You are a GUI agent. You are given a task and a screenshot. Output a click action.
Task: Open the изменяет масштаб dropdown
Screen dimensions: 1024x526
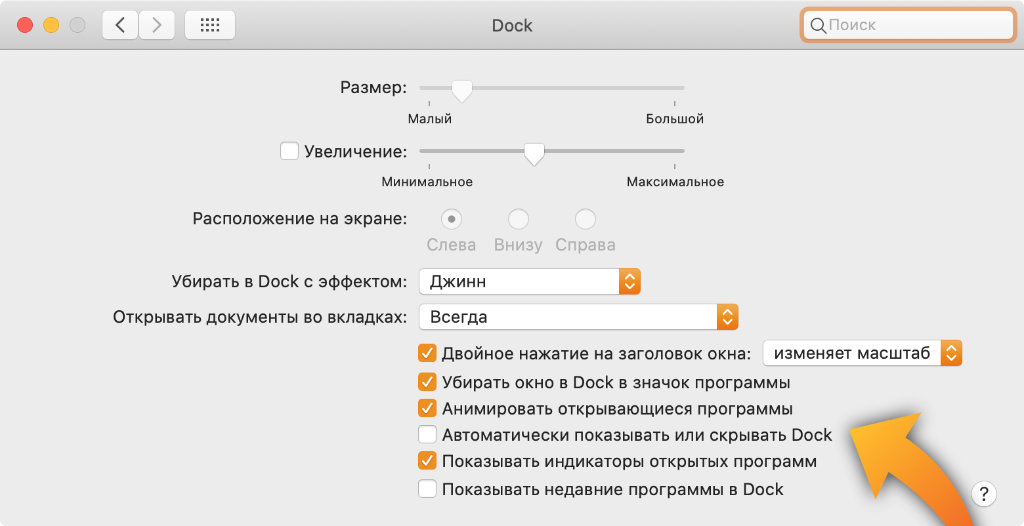coord(861,353)
